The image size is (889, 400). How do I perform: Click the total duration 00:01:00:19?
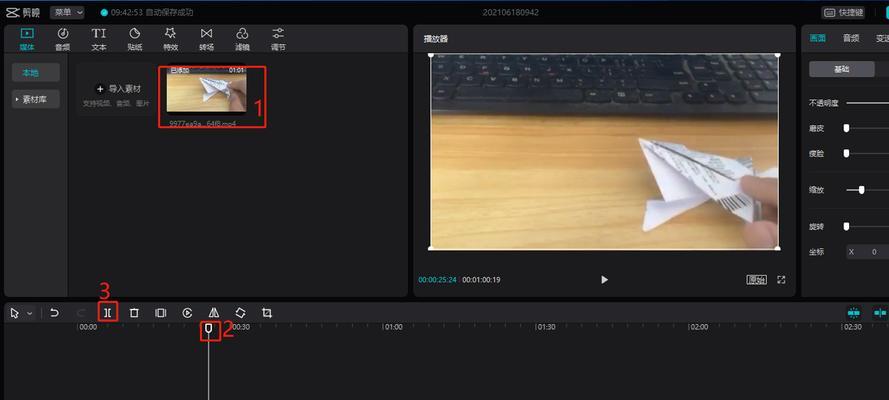[x=481, y=280]
